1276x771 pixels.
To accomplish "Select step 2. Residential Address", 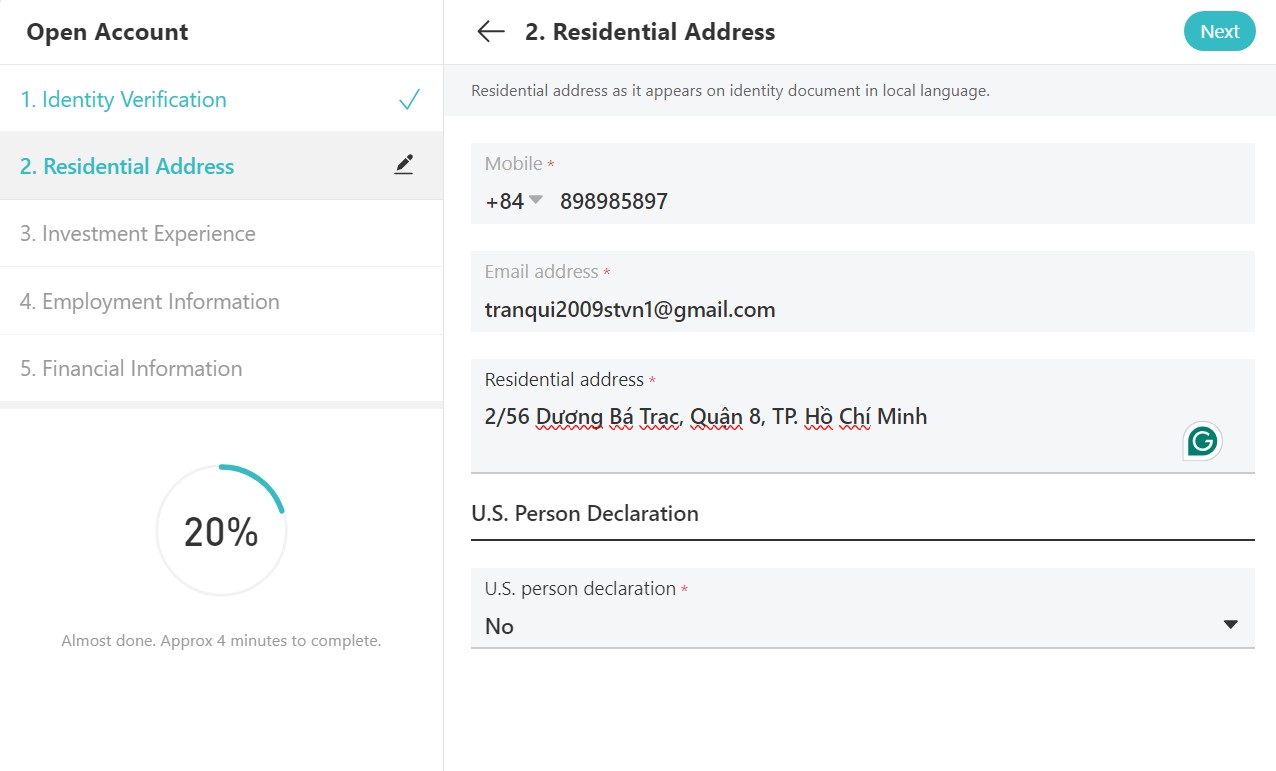I will click(221, 166).
